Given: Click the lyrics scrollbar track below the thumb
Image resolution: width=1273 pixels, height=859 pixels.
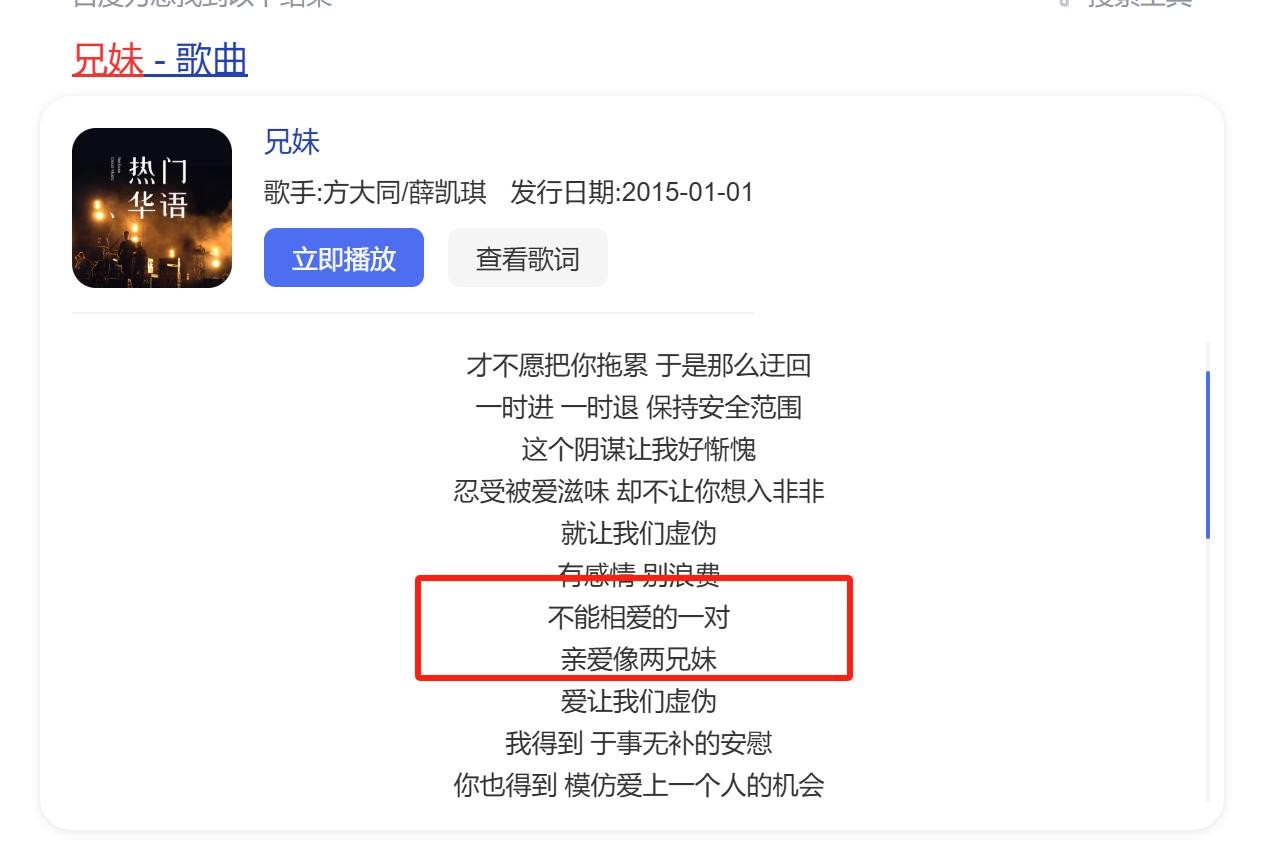Looking at the screenshot, I should click(x=1208, y=670).
